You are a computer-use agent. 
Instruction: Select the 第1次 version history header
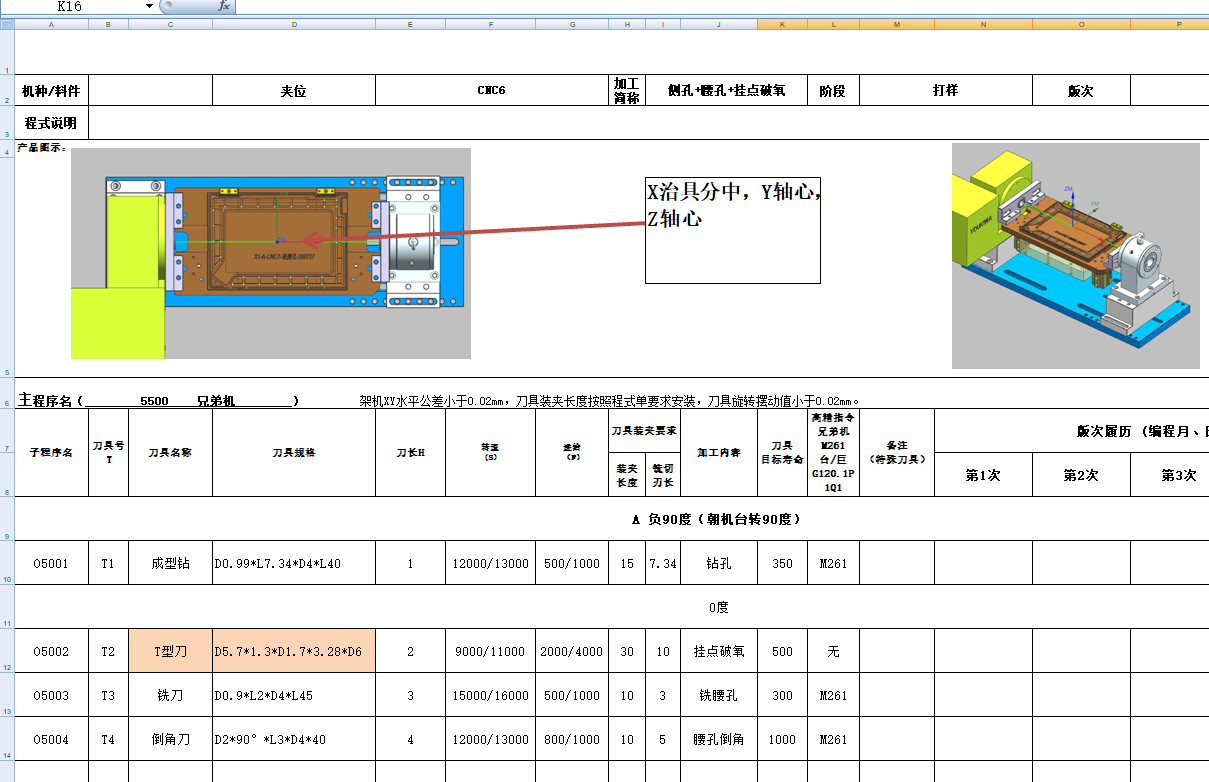point(981,474)
